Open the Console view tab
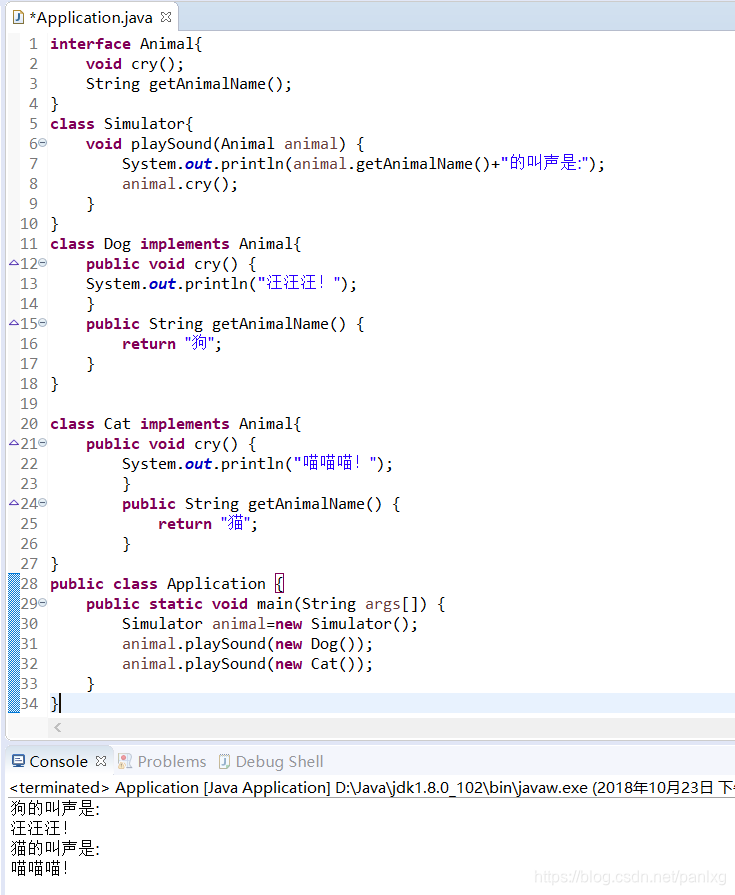 click(x=58, y=761)
